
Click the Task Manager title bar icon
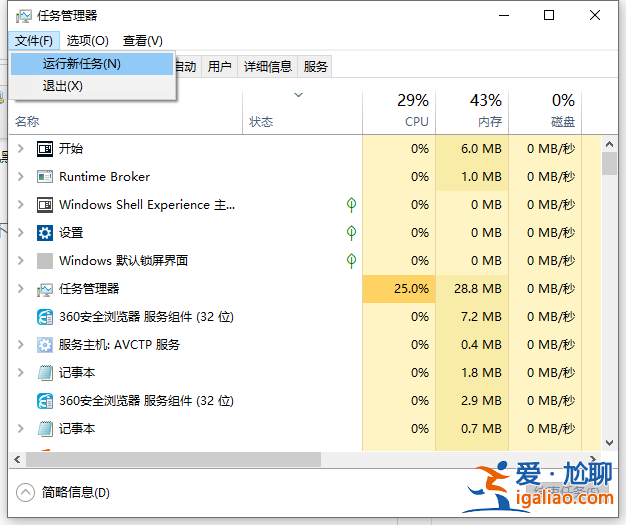[24, 16]
